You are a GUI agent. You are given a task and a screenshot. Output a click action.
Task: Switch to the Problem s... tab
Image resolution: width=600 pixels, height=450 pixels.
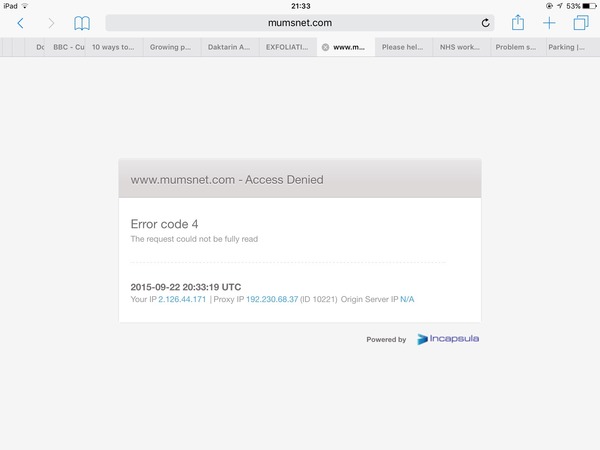518,47
